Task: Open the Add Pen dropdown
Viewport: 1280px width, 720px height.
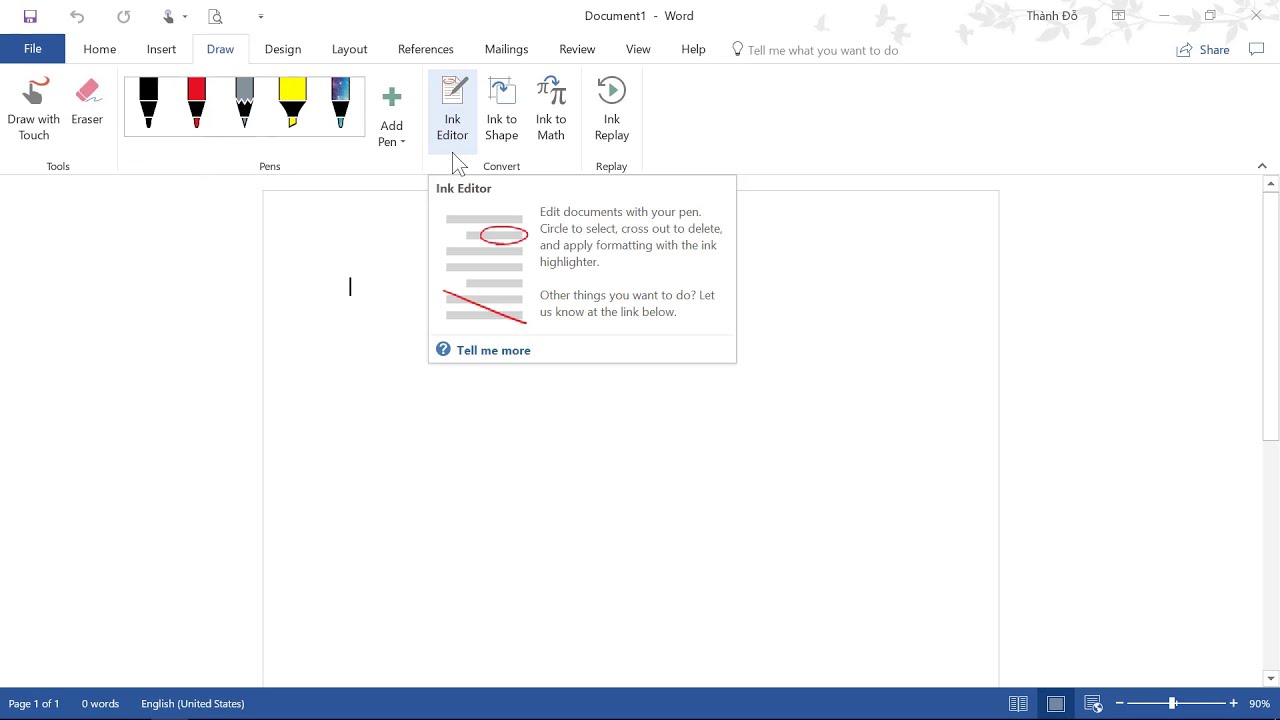Action: (x=391, y=118)
